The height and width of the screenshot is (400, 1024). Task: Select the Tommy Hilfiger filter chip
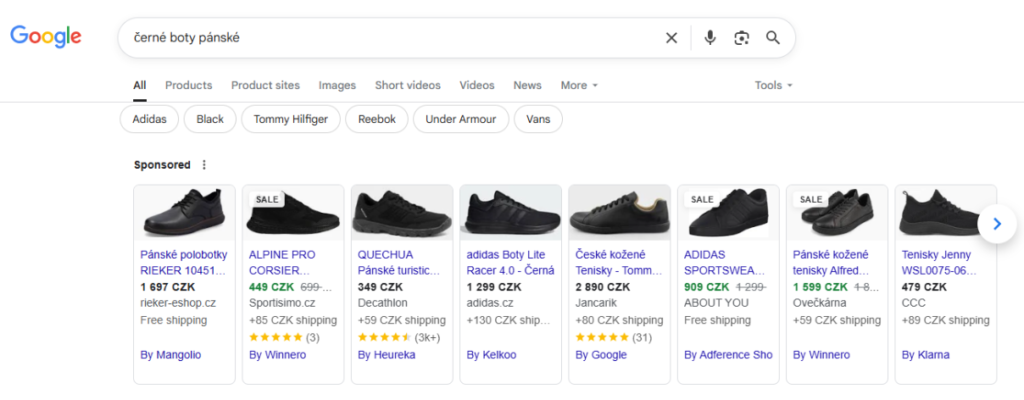click(x=291, y=119)
